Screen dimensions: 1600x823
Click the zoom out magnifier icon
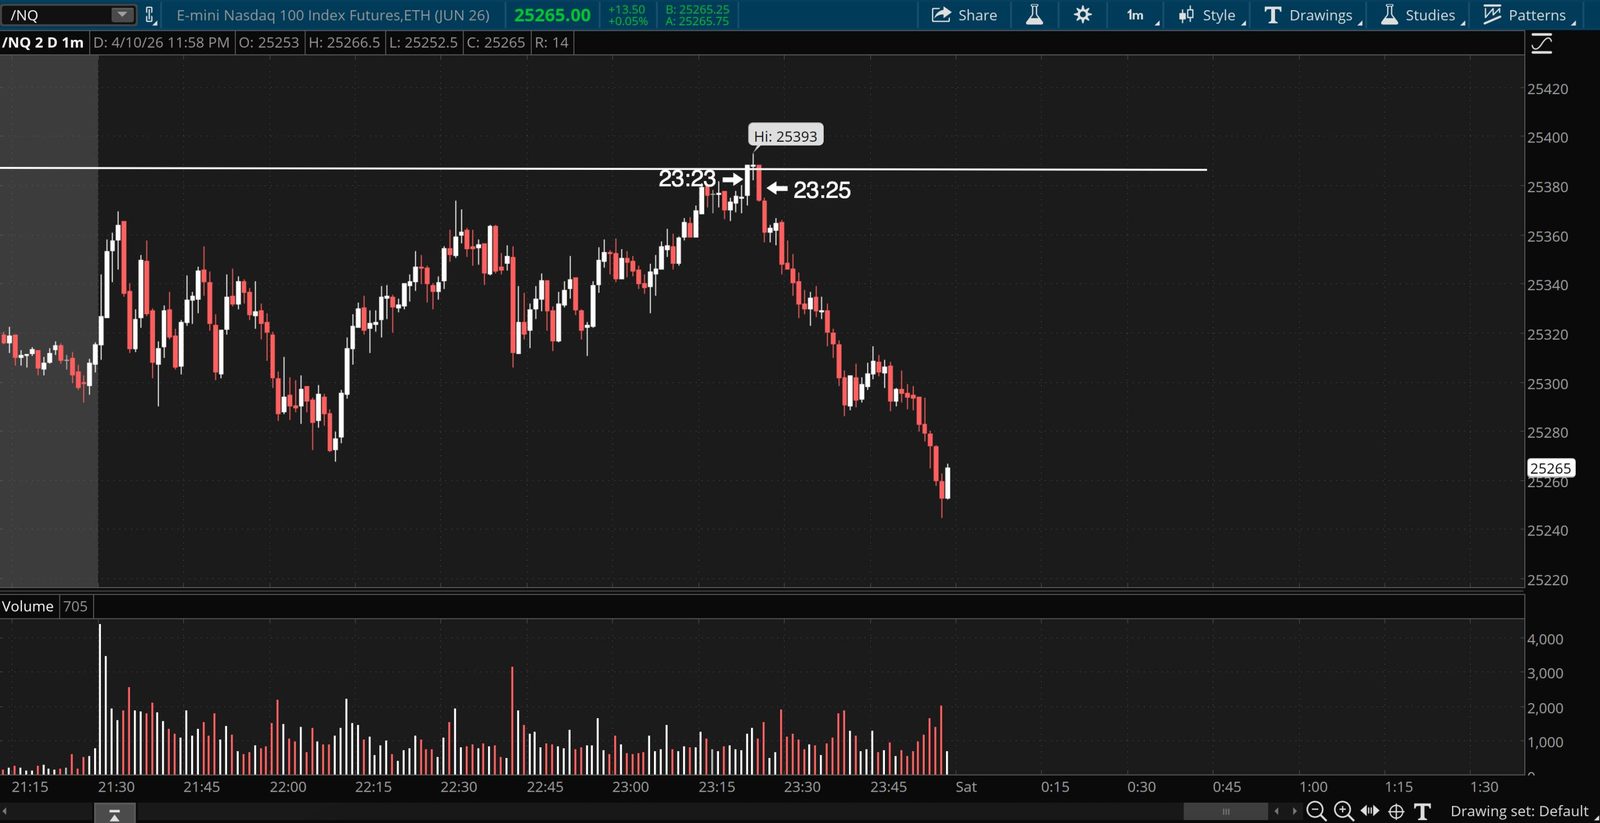[x=1316, y=811]
